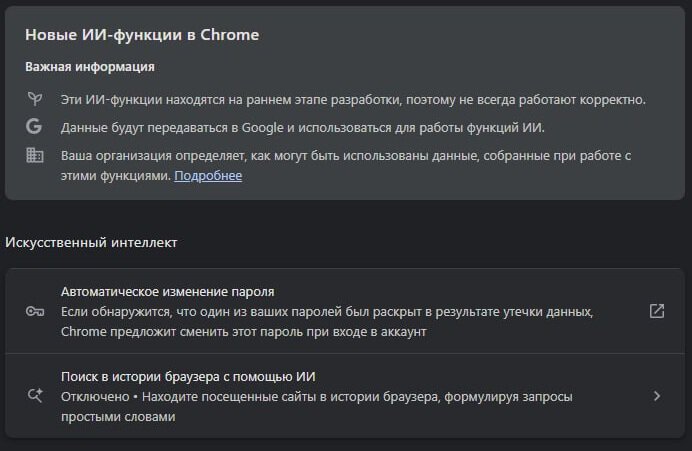Viewport: 692px width, 451px height.
Task: Expand the AI history search chevron arrow
Action: (657, 396)
